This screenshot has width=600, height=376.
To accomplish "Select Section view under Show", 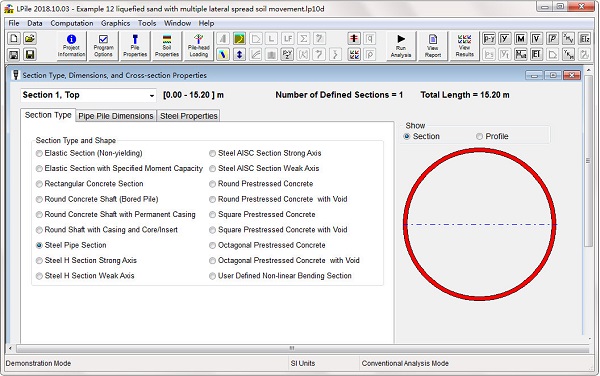I will pos(422,137).
